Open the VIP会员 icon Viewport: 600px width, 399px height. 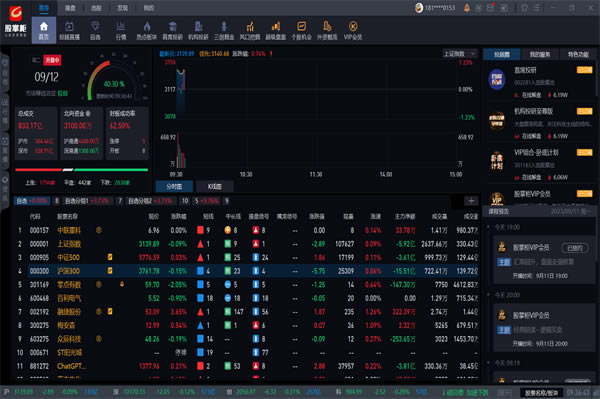[x=353, y=30]
